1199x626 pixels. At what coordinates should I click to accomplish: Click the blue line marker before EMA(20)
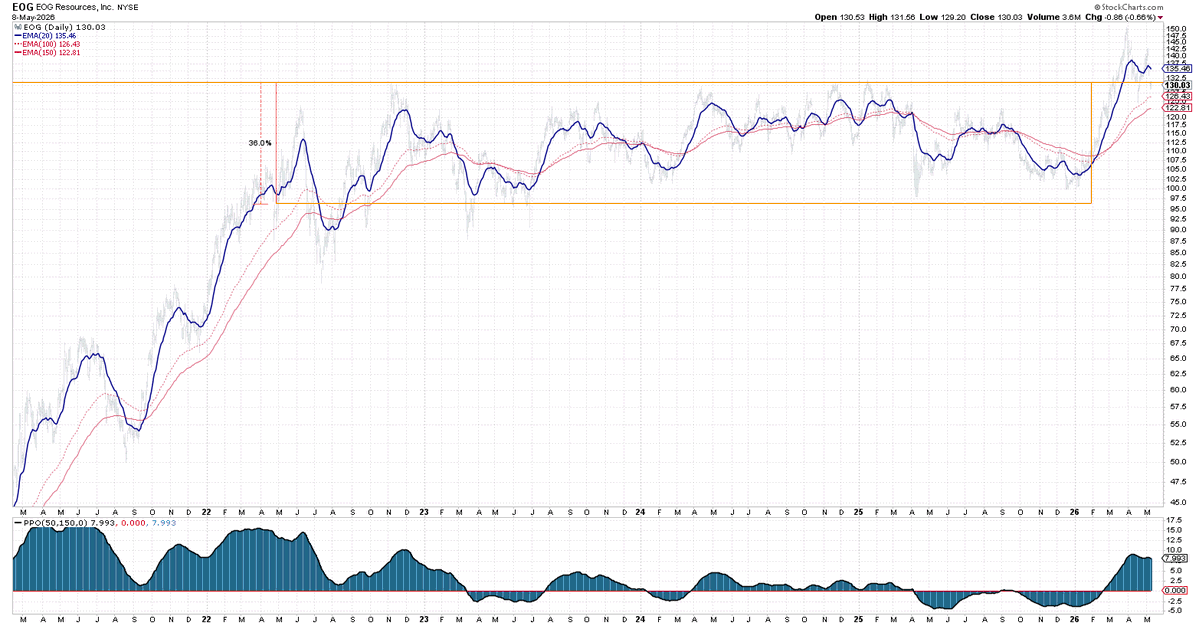(x=18, y=36)
